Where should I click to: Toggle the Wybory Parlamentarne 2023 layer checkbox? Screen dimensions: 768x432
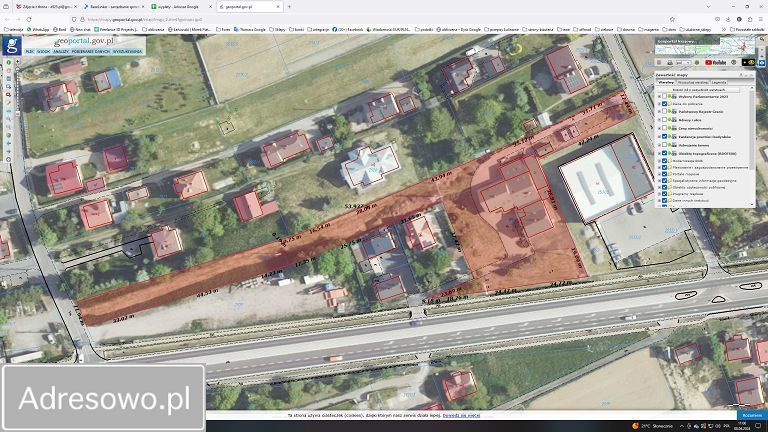[666, 96]
